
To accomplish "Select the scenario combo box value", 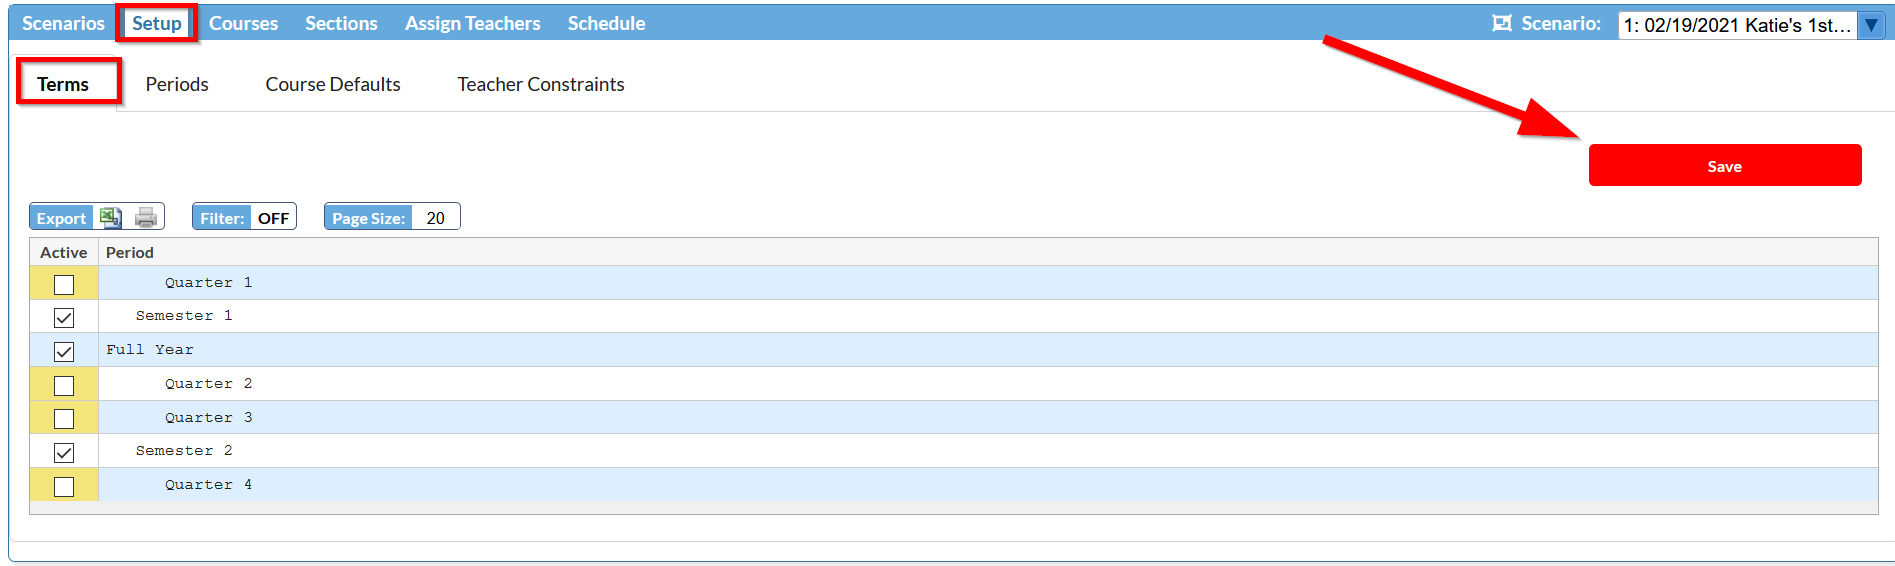I will pos(1738,25).
